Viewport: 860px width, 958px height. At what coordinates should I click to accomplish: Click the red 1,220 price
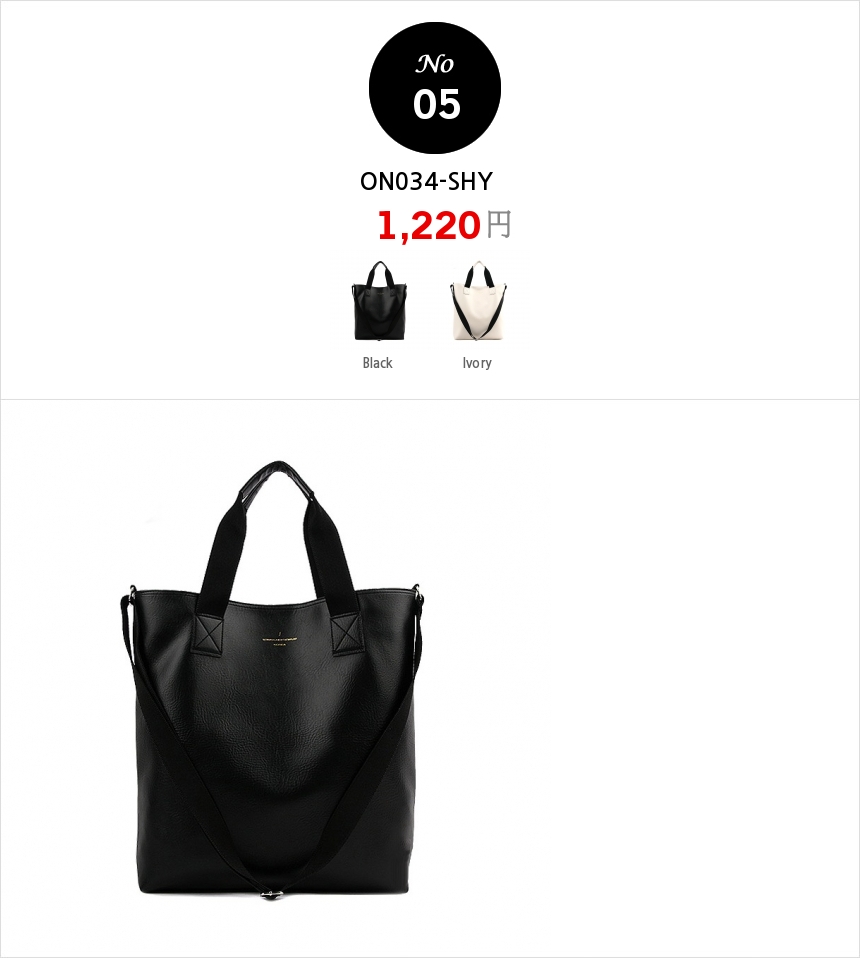(x=429, y=225)
